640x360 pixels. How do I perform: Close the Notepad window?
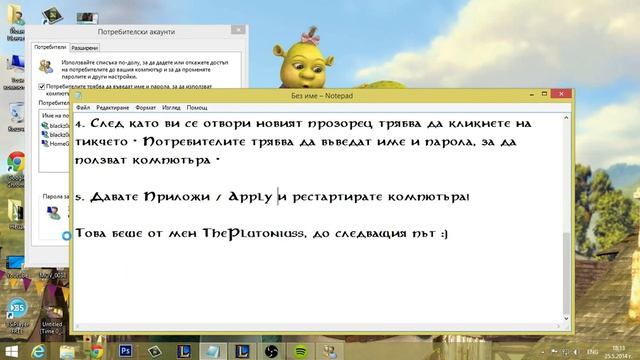[561, 94]
